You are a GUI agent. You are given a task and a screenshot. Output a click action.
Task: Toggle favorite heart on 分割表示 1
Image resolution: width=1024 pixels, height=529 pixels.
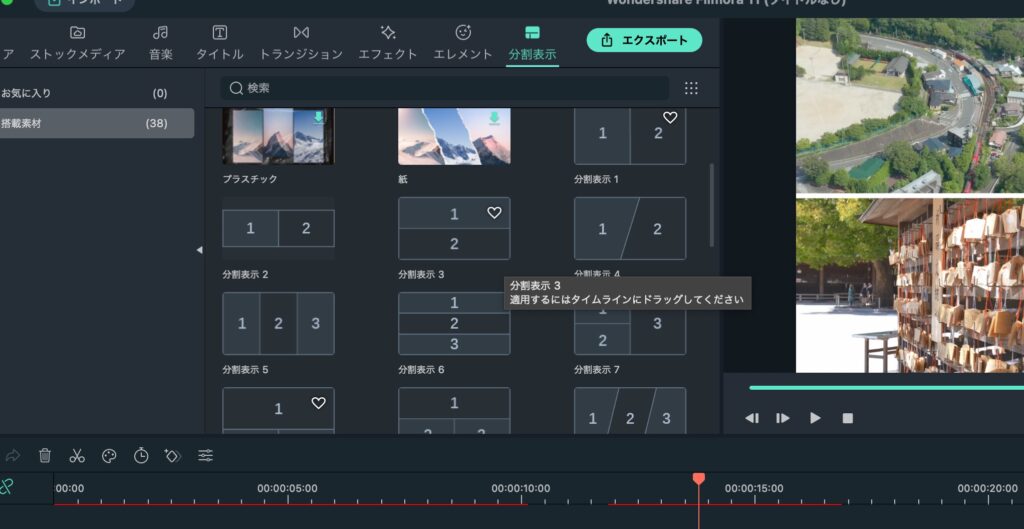(x=670, y=118)
